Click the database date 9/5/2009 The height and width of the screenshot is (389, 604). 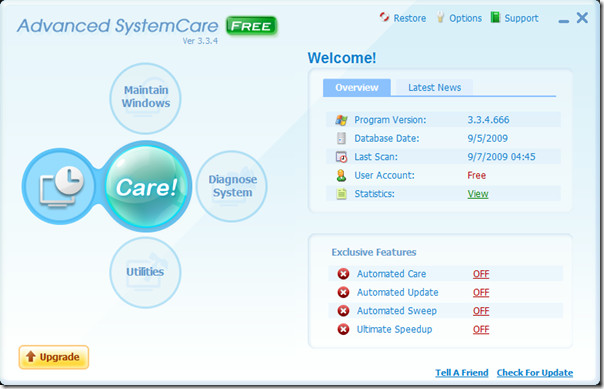coord(487,138)
